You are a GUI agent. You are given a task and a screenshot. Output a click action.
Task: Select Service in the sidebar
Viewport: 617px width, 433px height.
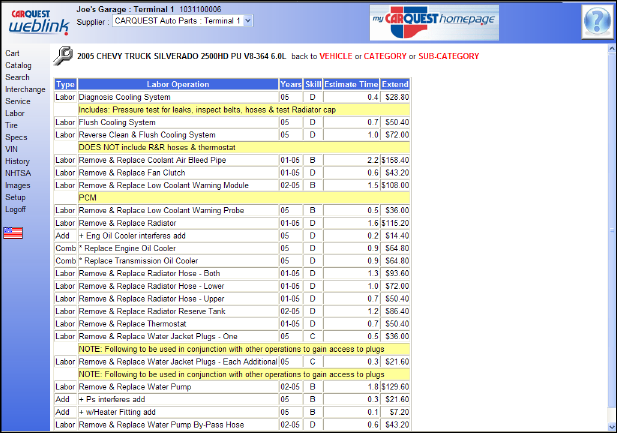tap(18, 101)
